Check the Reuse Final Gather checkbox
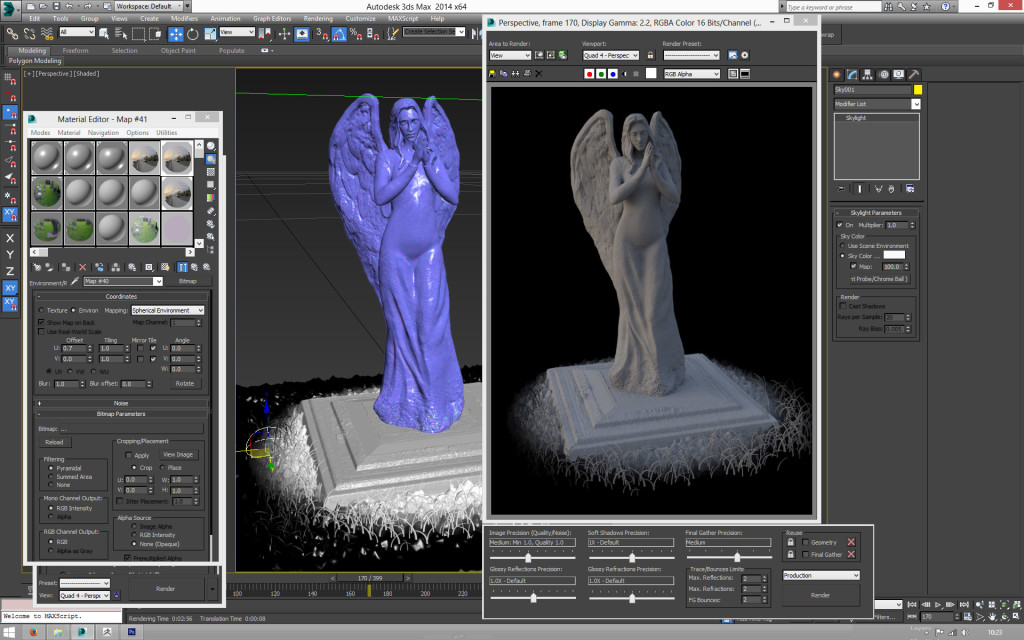The width and height of the screenshot is (1024, 640). pyautogui.click(x=806, y=554)
